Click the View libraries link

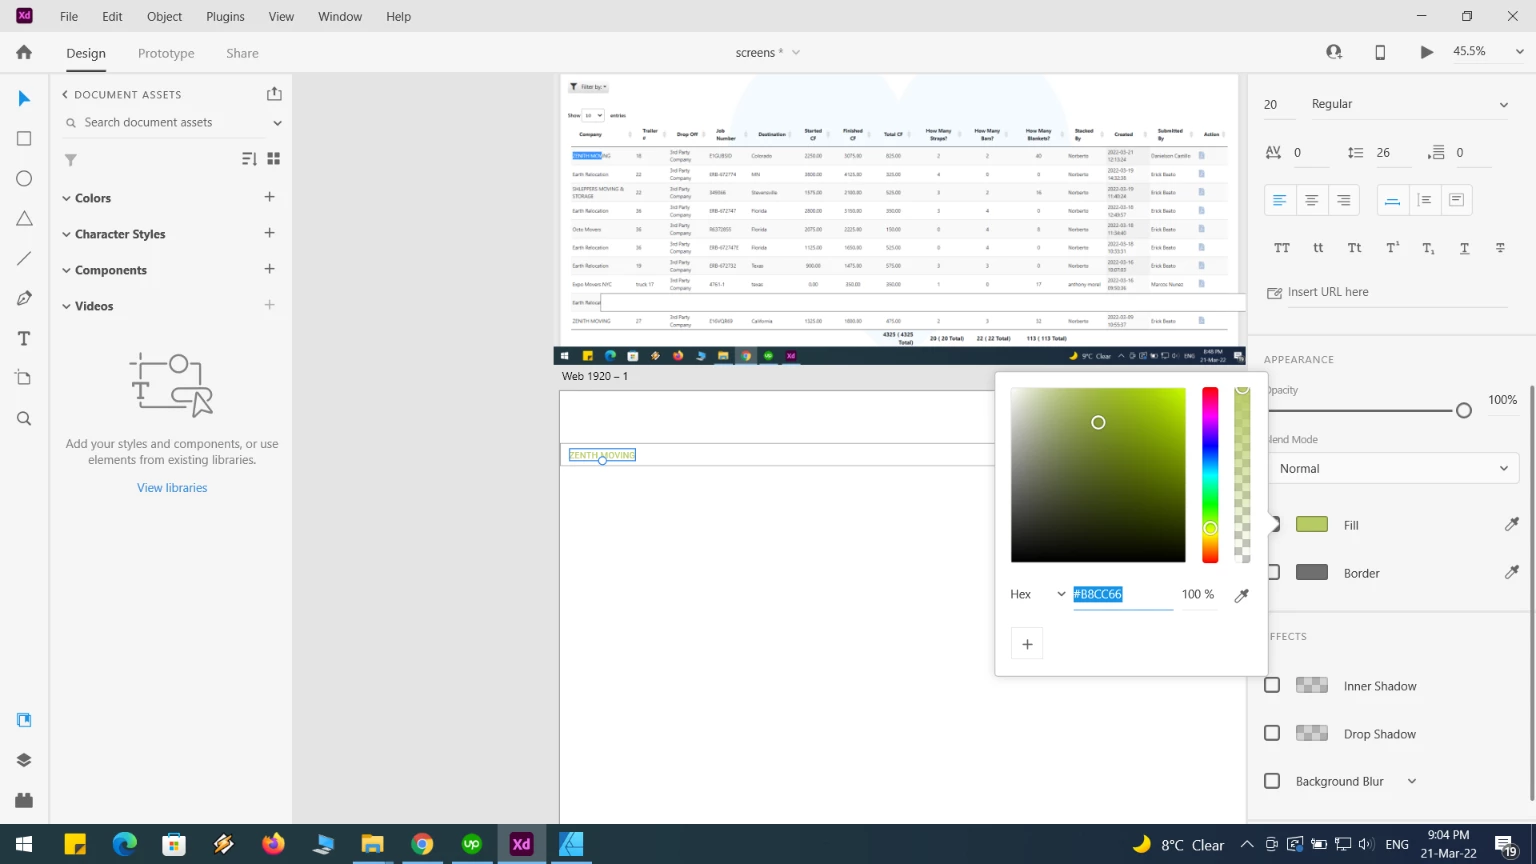(x=172, y=487)
